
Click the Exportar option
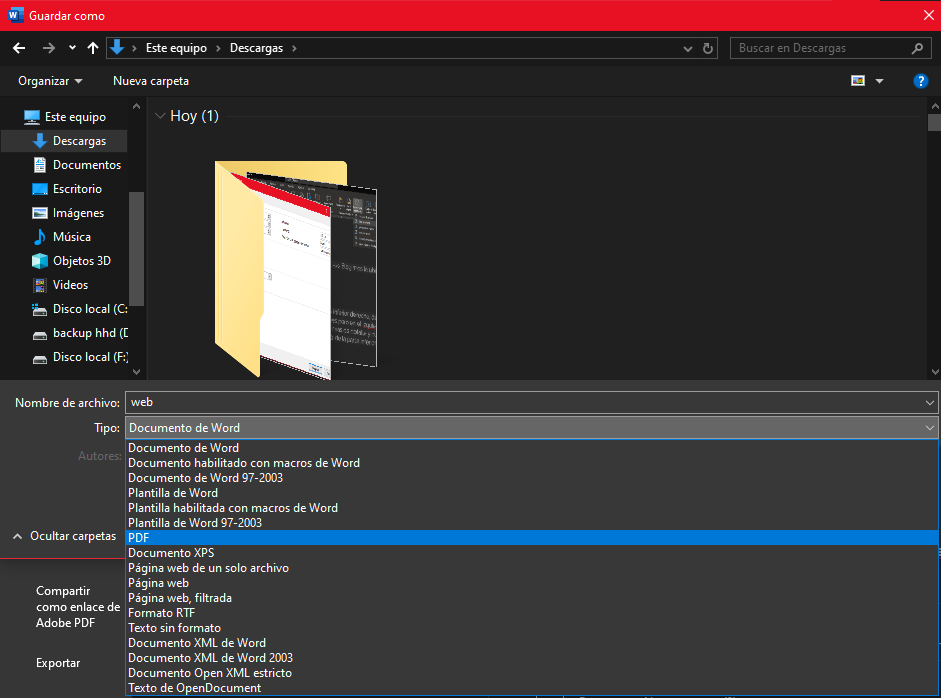(58, 663)
